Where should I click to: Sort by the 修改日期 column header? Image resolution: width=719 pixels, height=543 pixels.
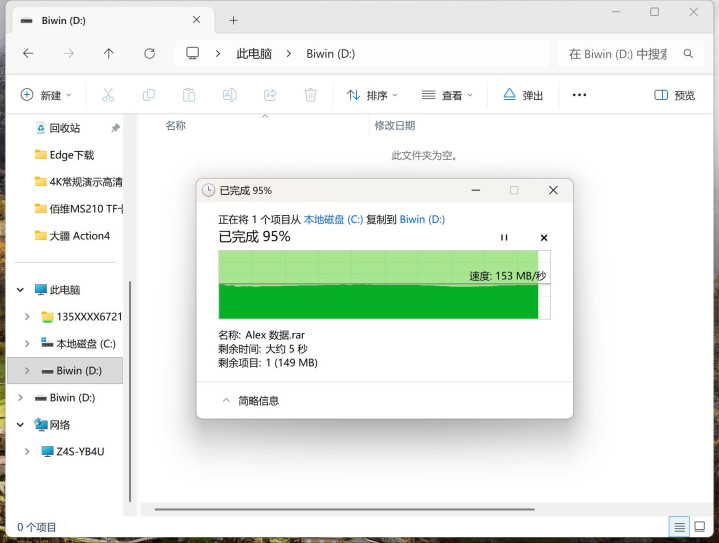click(395, 125)
